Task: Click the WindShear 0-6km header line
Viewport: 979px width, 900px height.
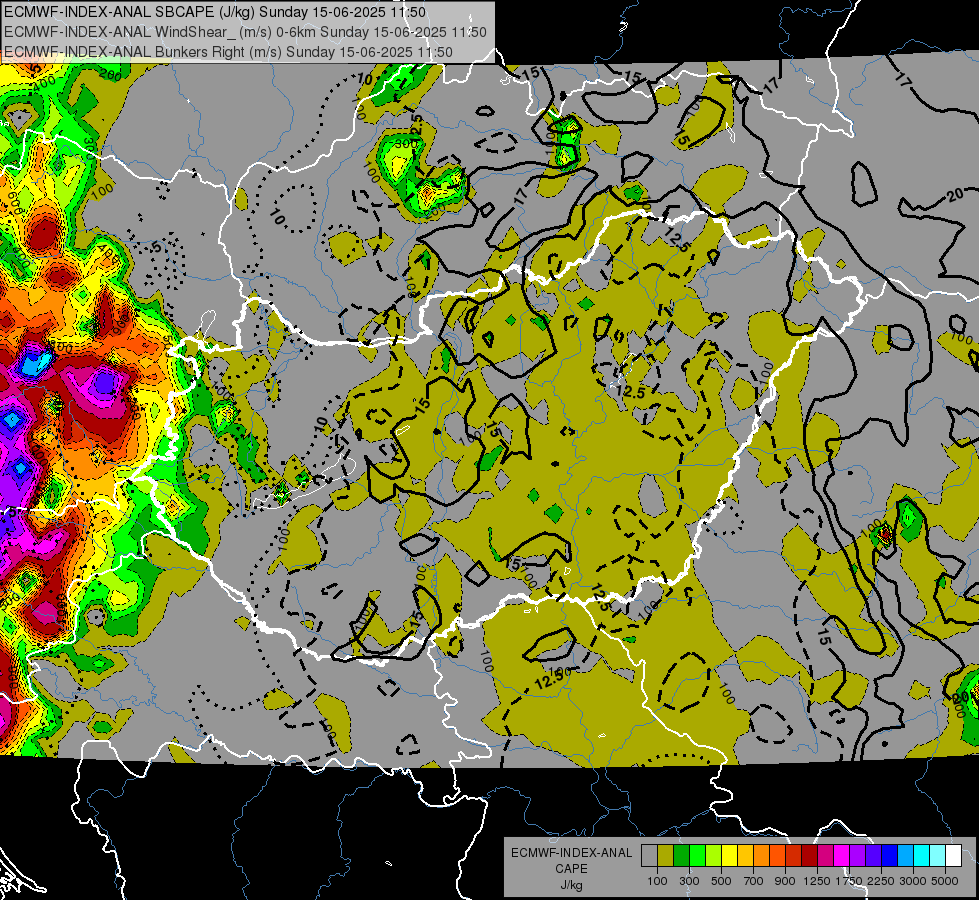Action: tap(245, 32)
